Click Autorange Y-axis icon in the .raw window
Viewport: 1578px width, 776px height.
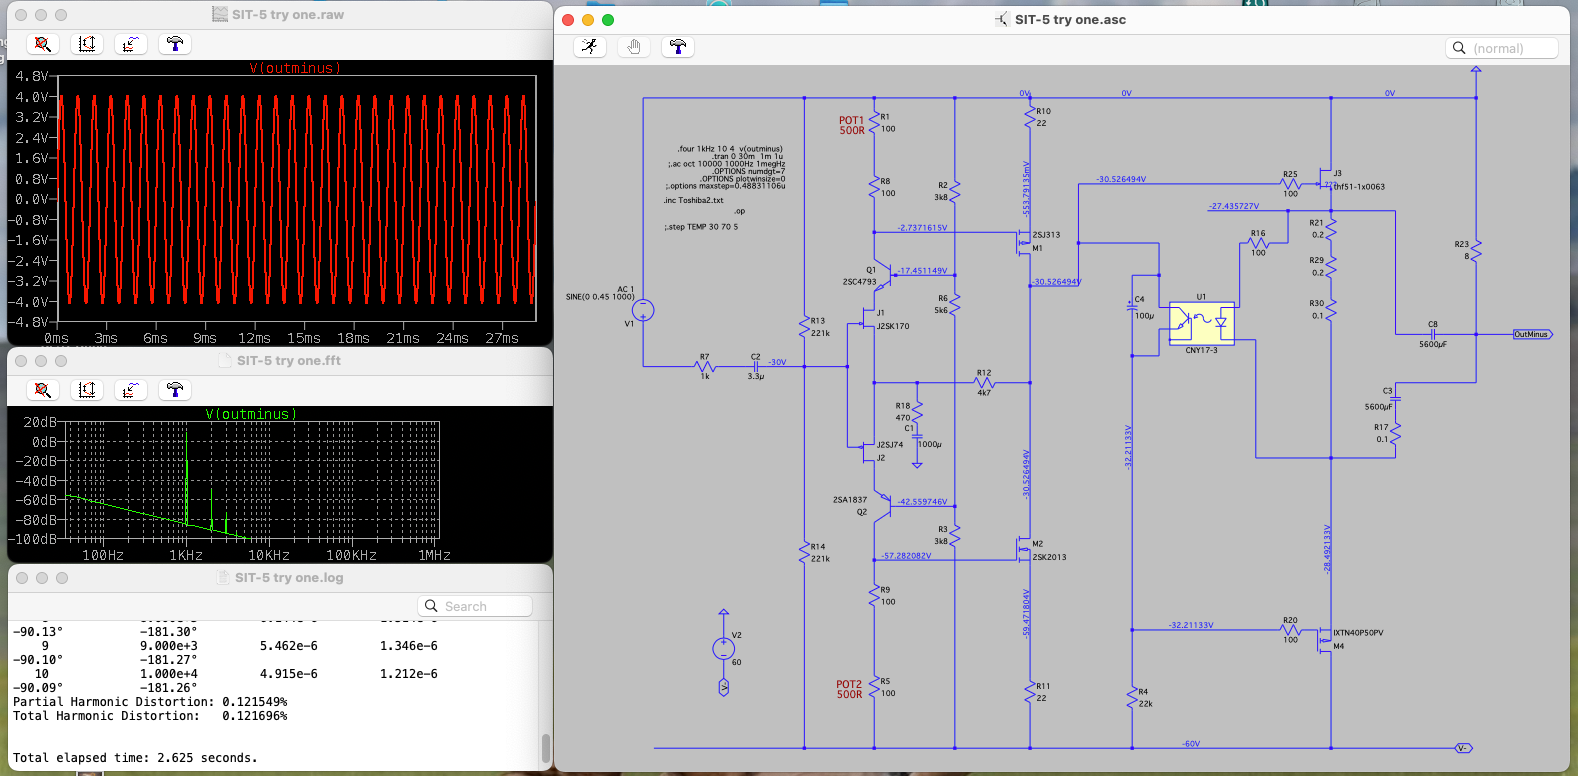tap(87, 44)
